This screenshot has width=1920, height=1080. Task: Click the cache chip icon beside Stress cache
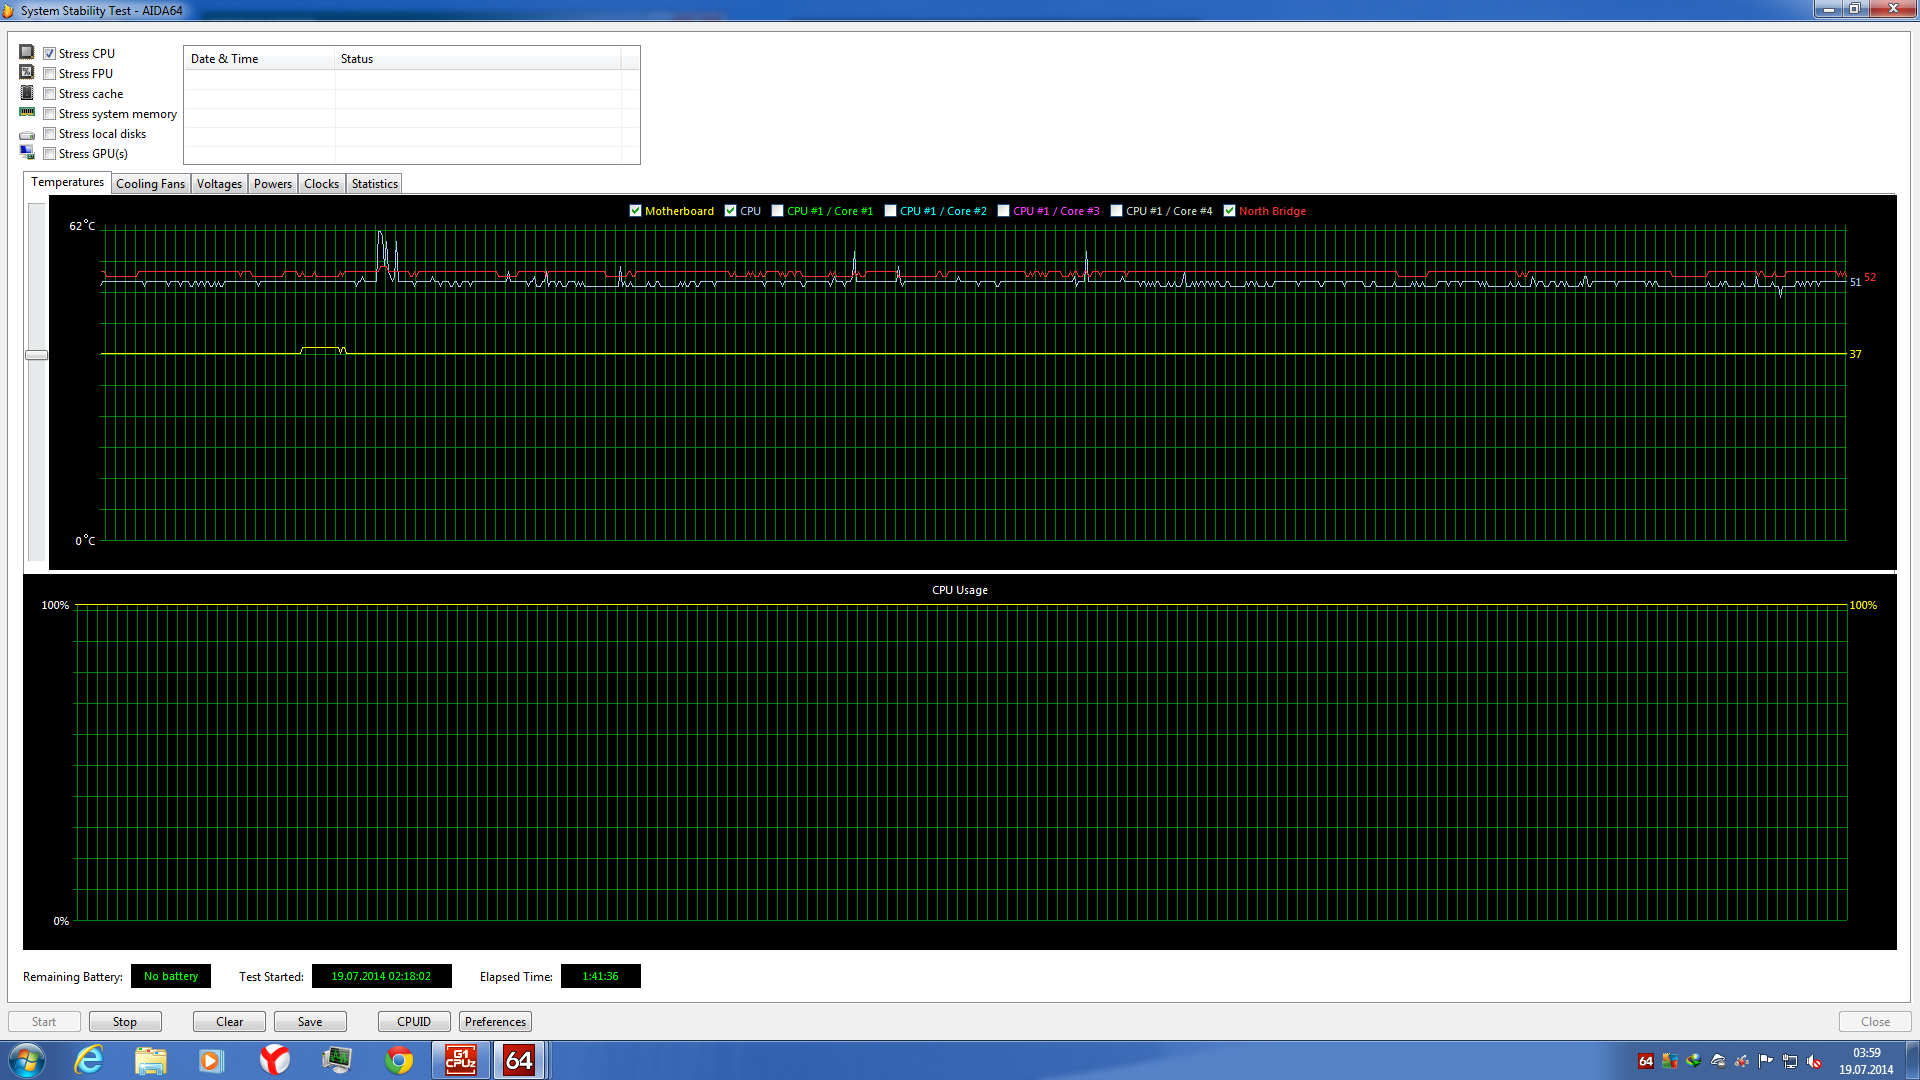coord(27,92)
